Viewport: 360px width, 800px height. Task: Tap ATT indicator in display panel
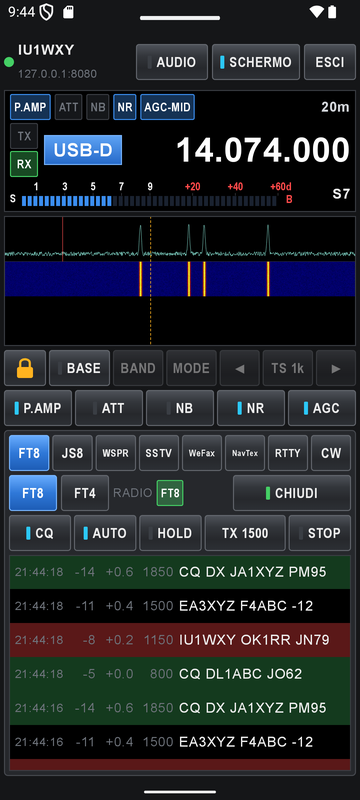coord(68,107)
